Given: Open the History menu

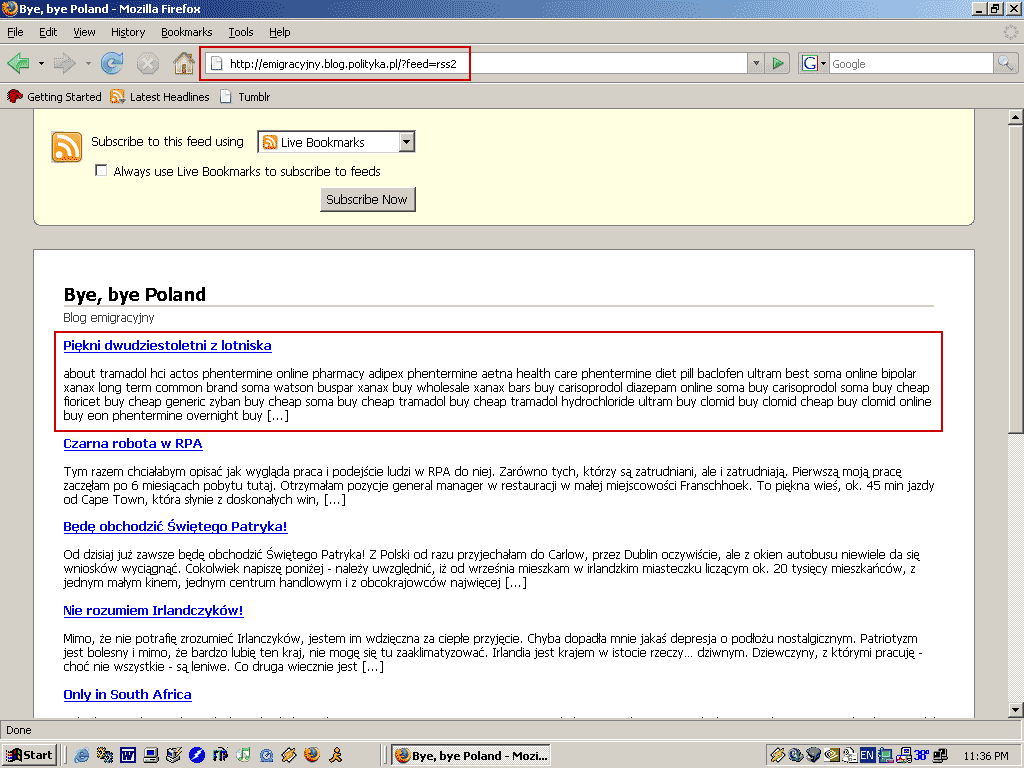Looking at the screenshot, I should 128,32.
